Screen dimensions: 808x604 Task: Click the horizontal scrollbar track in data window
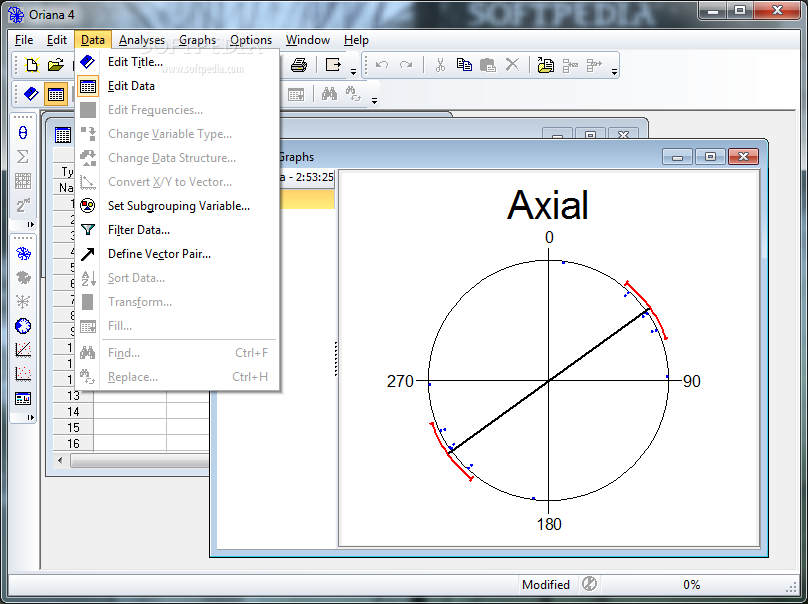(x=139, y=460)
